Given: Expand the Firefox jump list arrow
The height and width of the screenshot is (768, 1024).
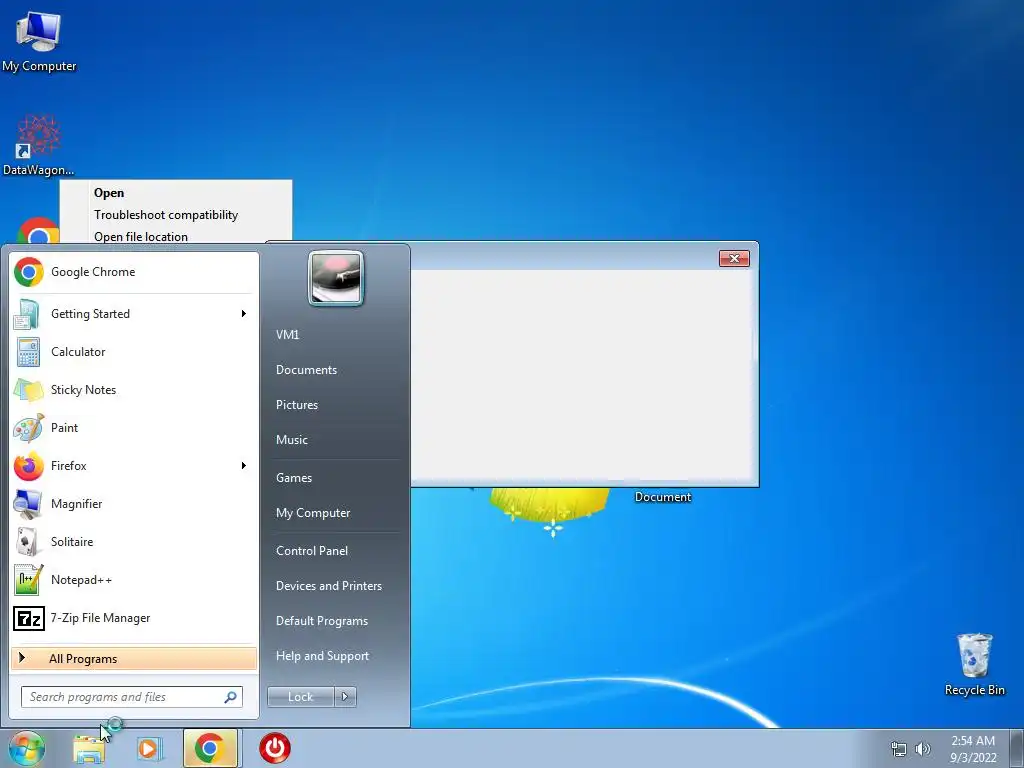Looking at the screenshot, I should pos(244,466).
